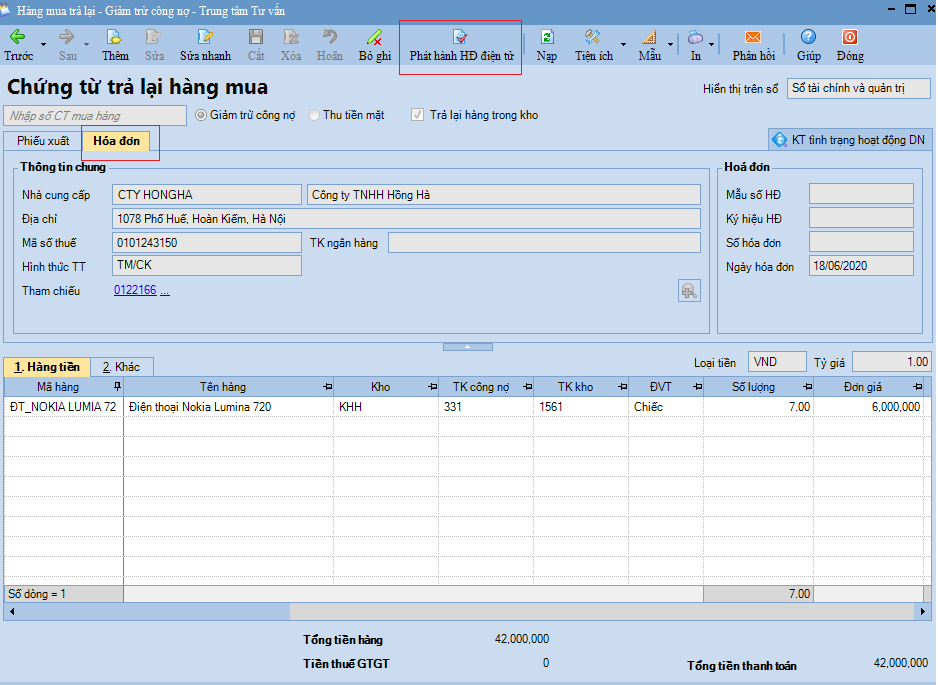This screenshot has height=685, width=938.
Task: Send feedback via Phản hồi
Action: click(753, 45)
